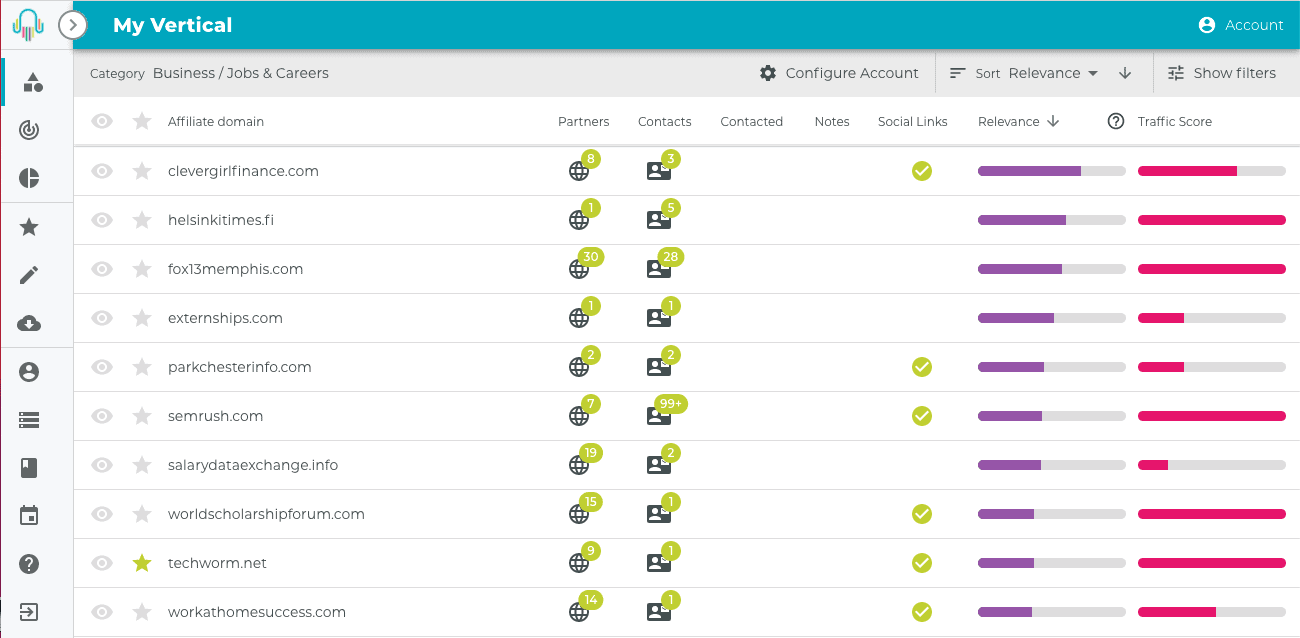Click fox13memphis.com domain name
Viewport: 1300px width, 638px height.
[235, 269]
